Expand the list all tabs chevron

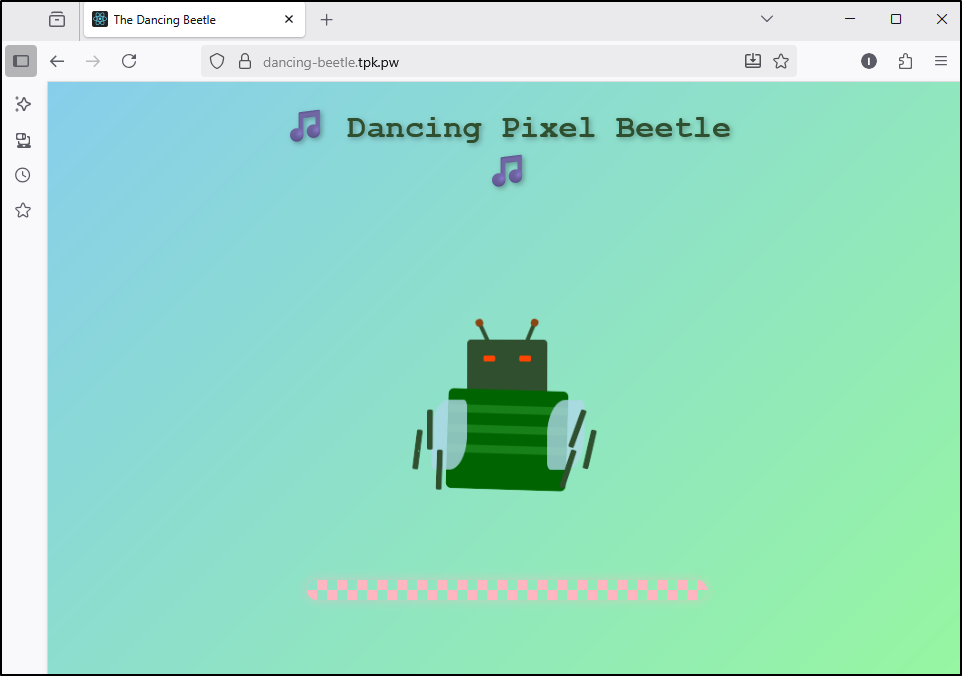[x=767, y=19]
